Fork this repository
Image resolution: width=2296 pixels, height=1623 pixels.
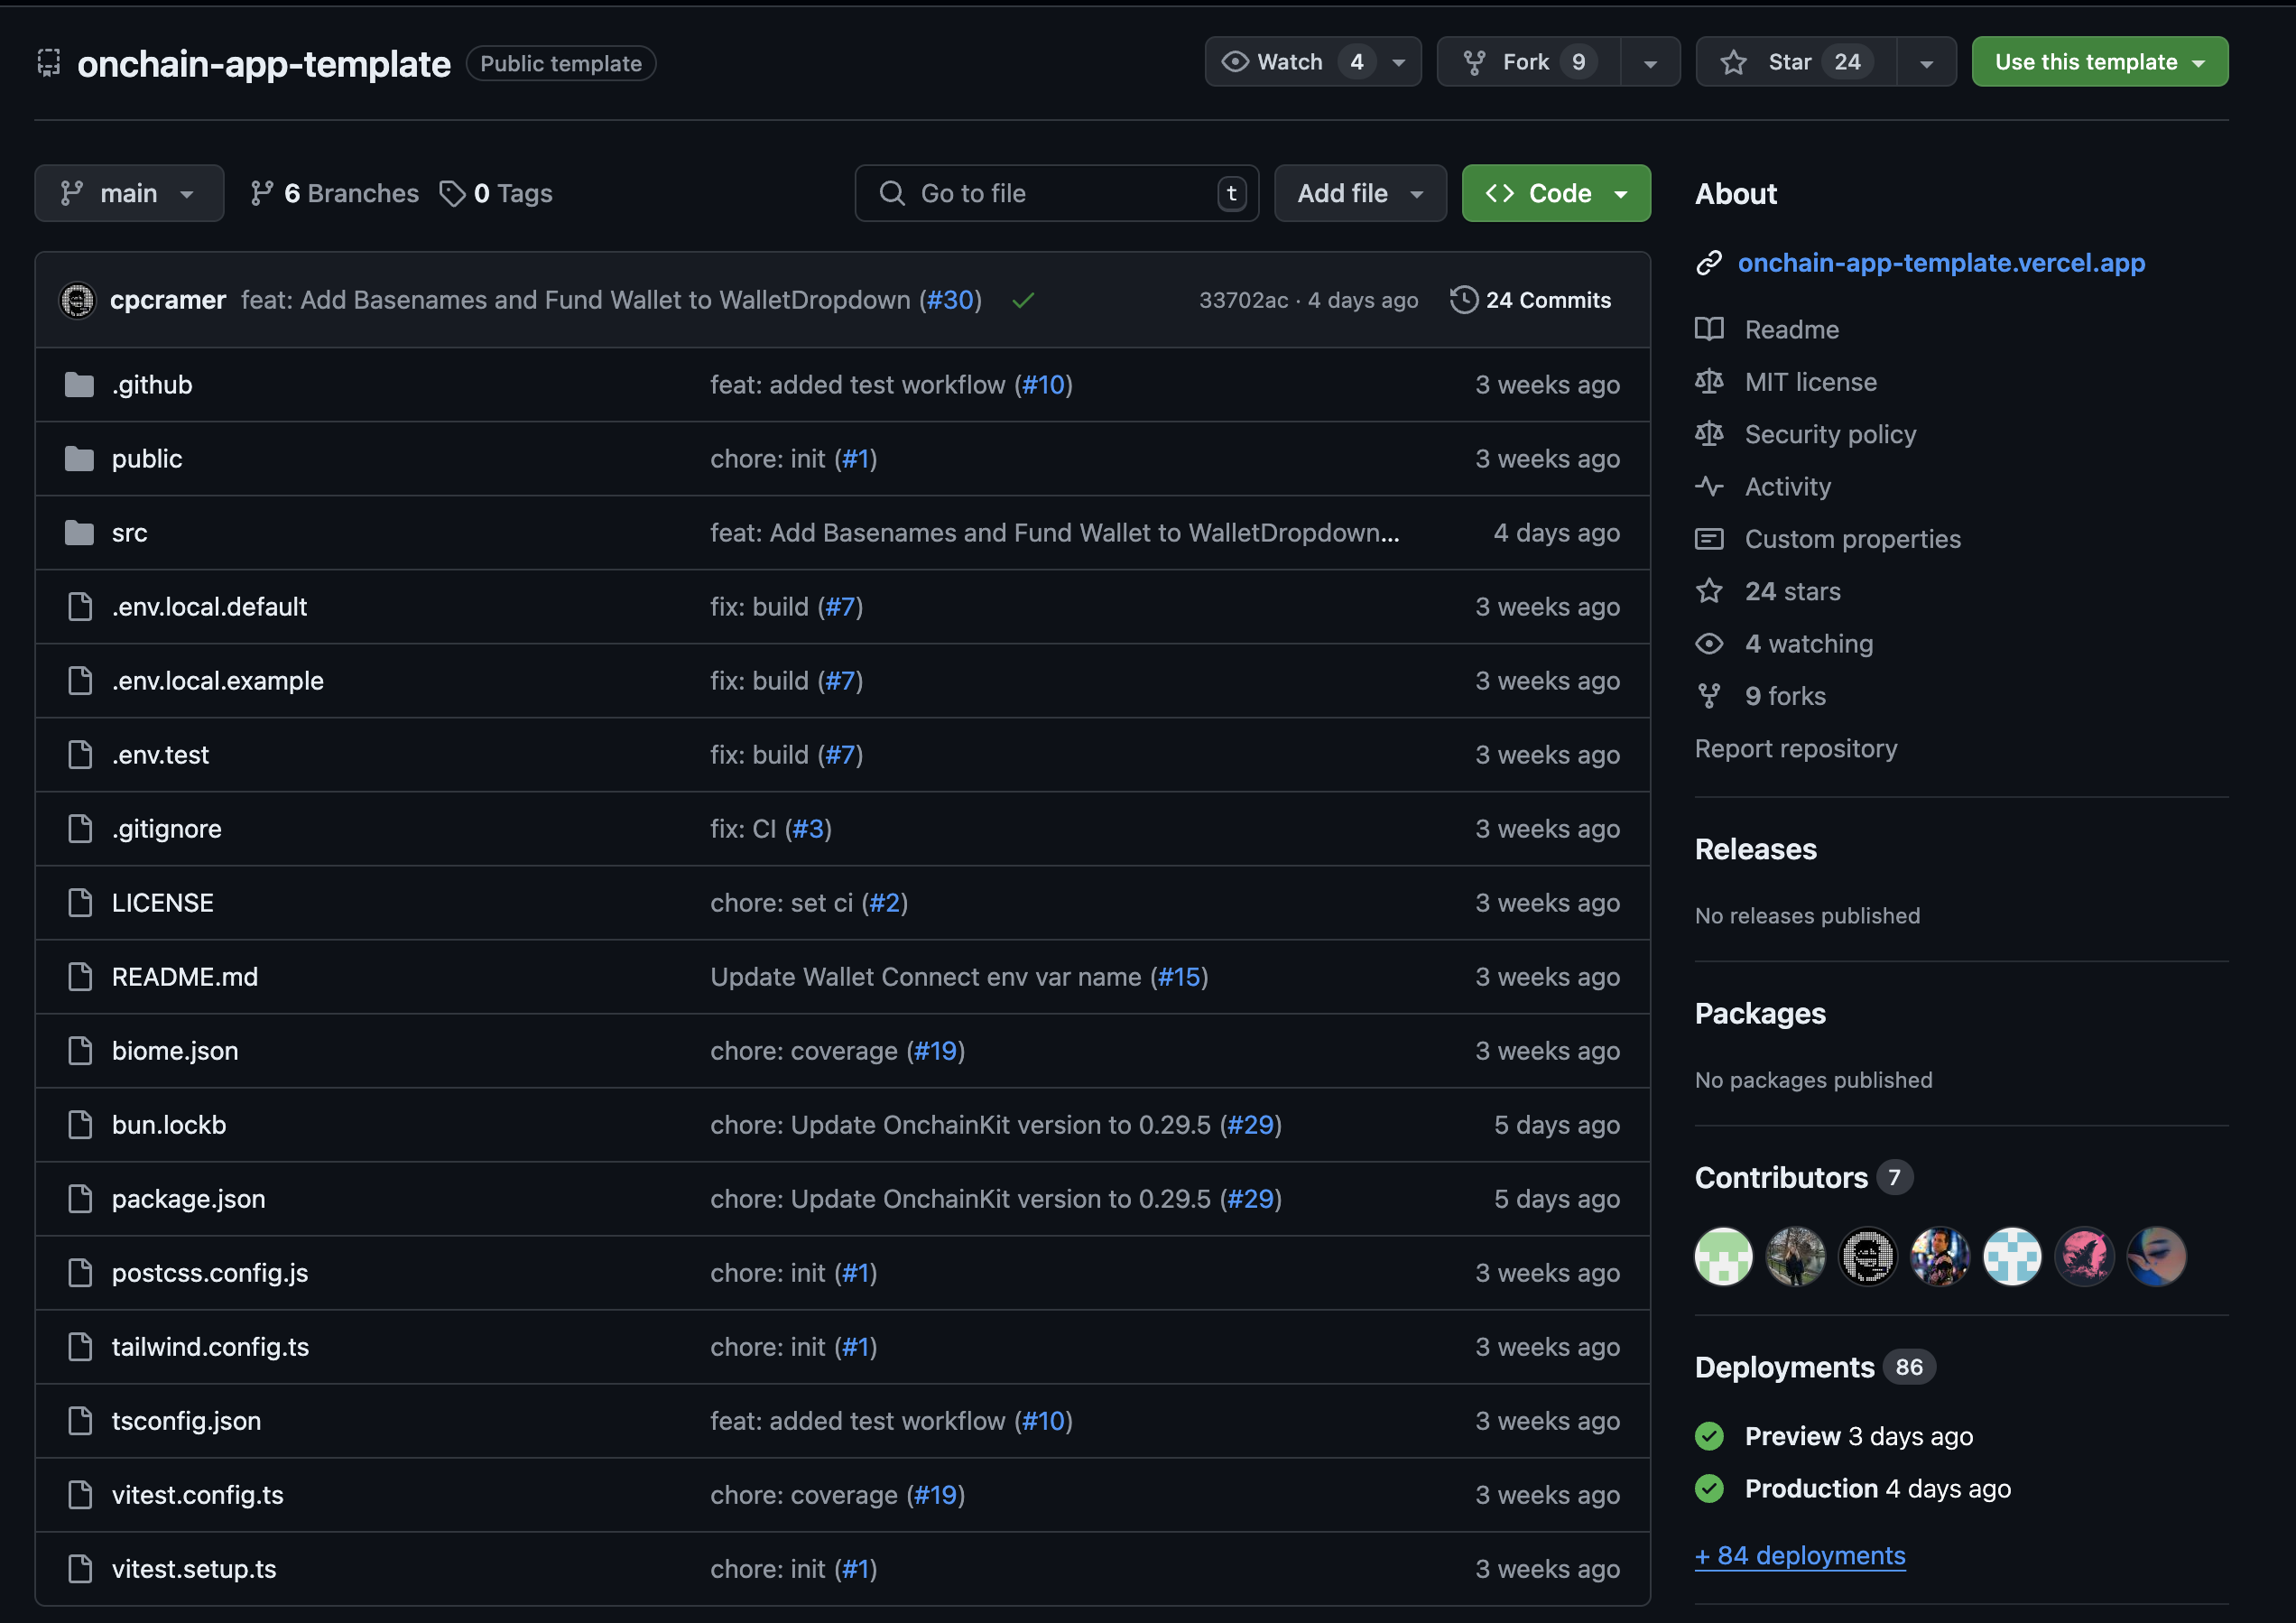pos(1529,62)
